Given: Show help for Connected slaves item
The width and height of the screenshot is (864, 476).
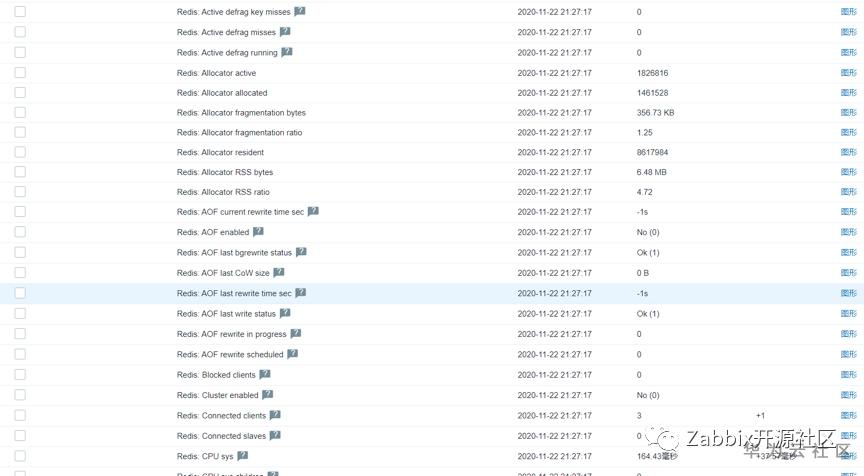Looking at the screenshot, I should [x=275, y=435].
